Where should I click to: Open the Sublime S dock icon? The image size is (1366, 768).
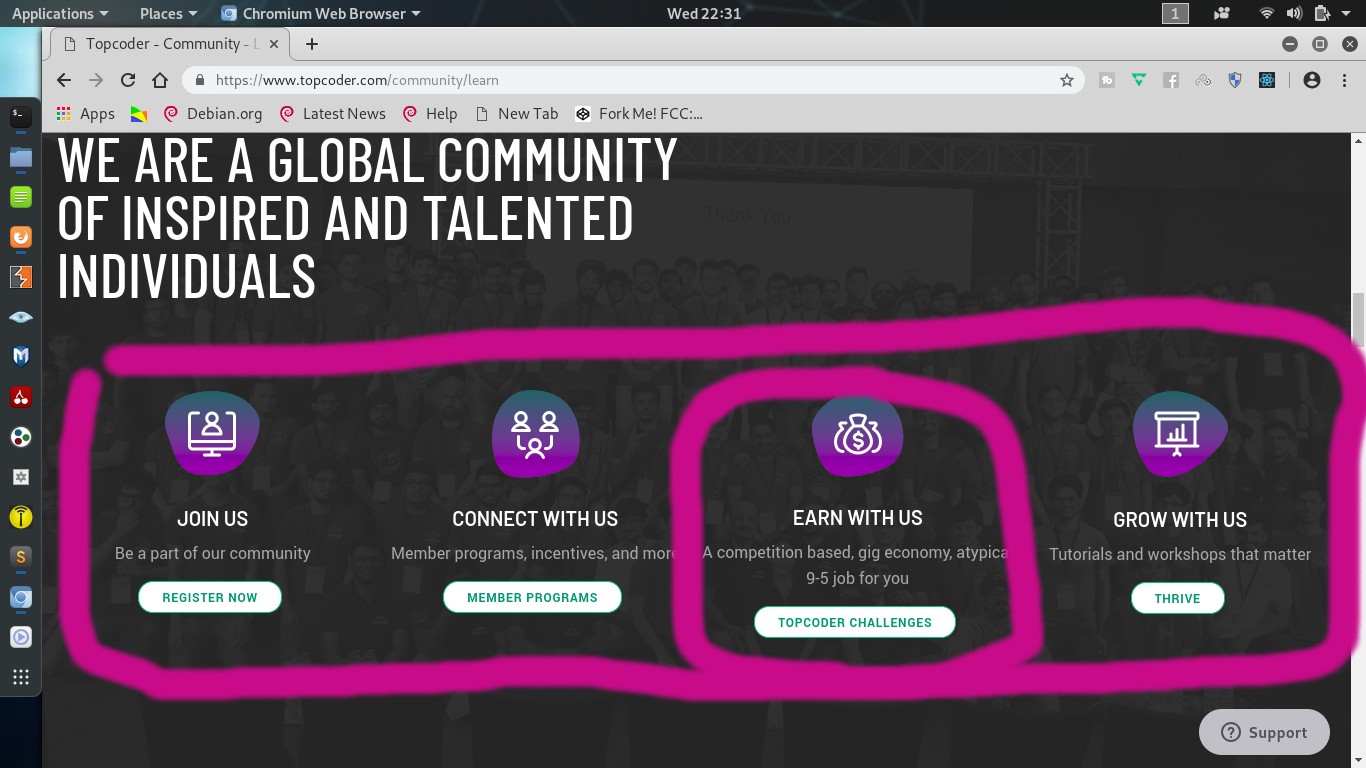(20, 557)
